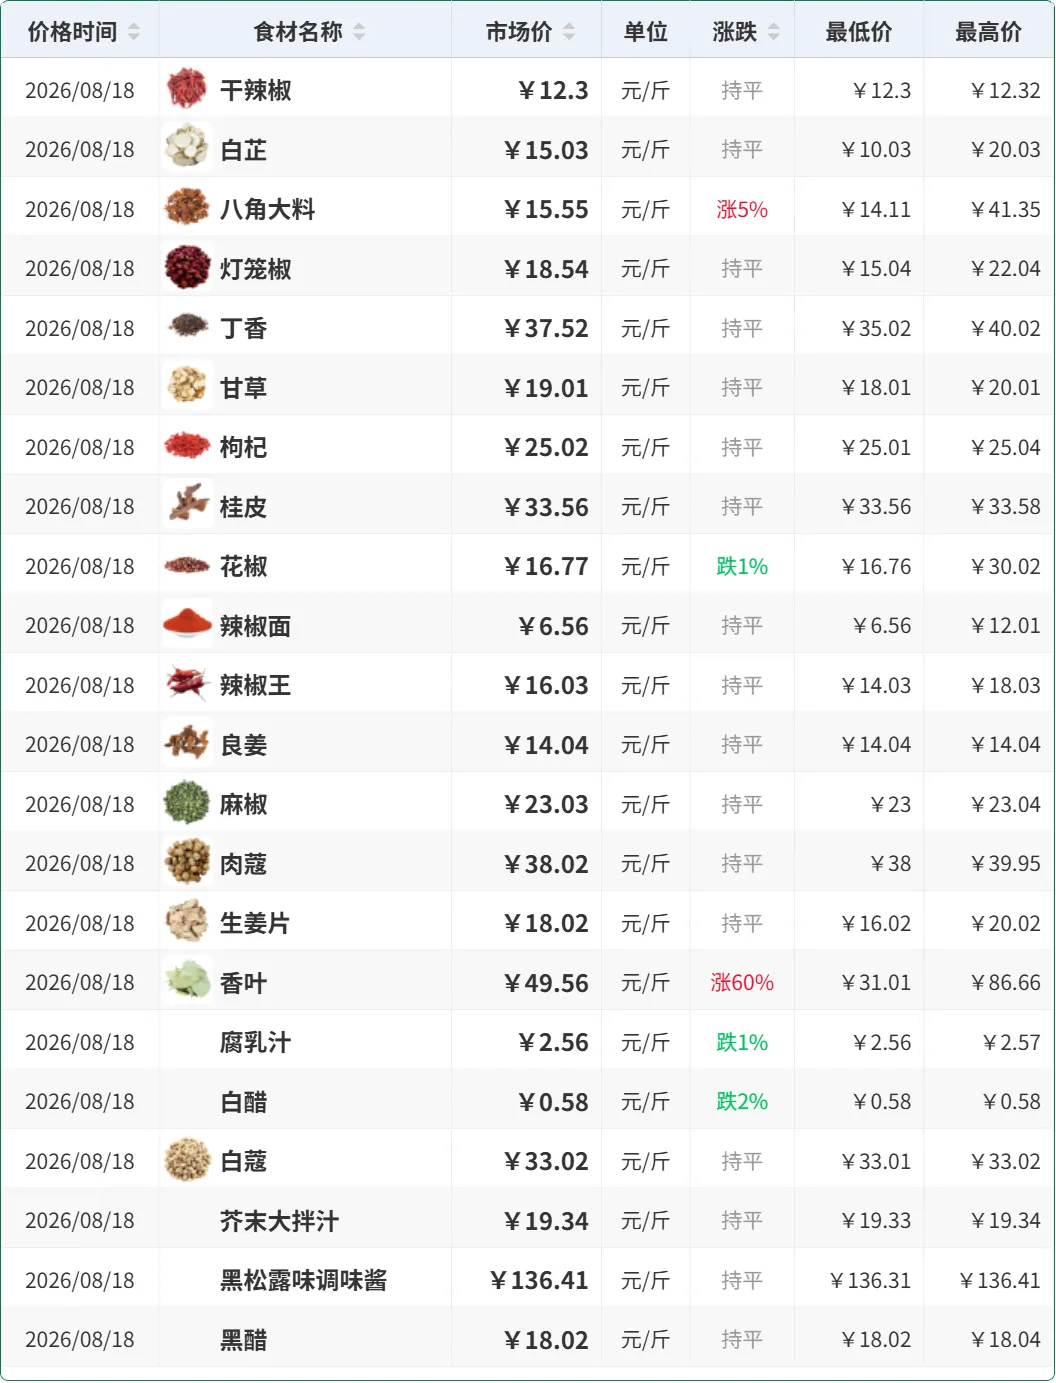This screenshot has height=1383, width=1056.
Task: Click the green Sichuan pepper (麻椒) image
Action: (x=187, y=803)
